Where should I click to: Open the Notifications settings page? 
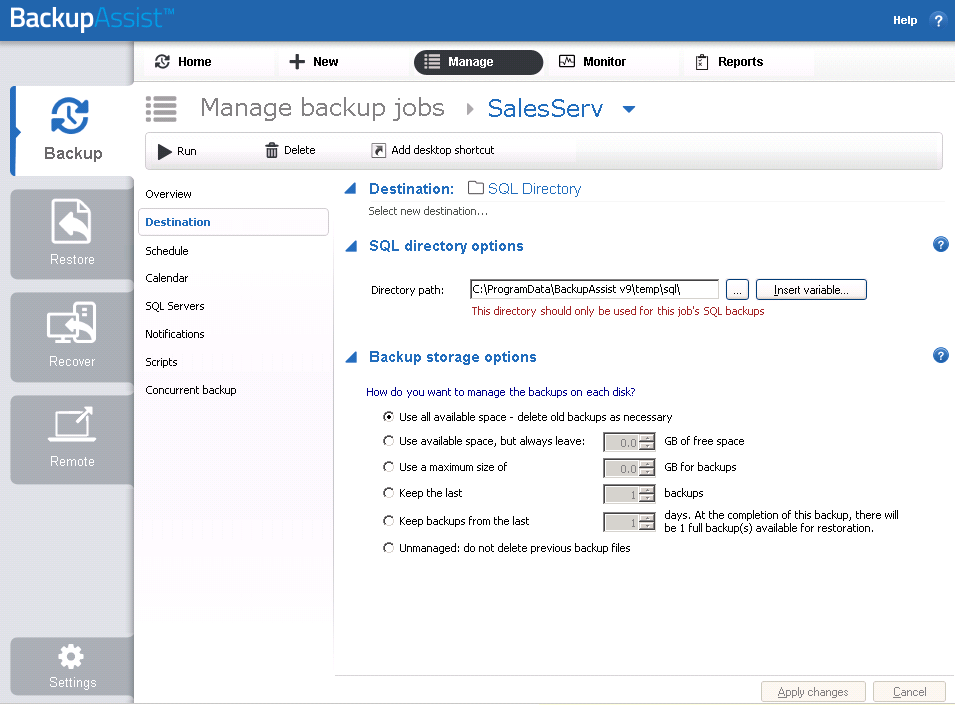175,334
